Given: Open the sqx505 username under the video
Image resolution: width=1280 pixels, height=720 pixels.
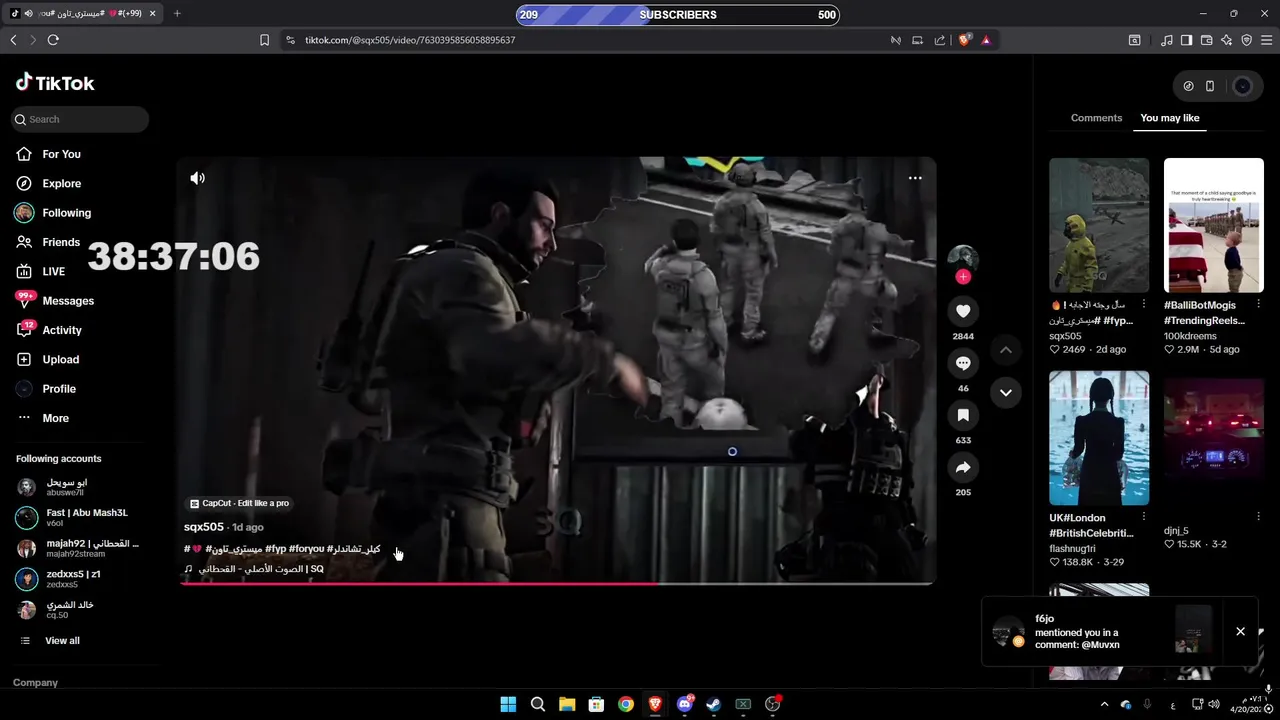Looking at the screenshot, I should 204,527.
